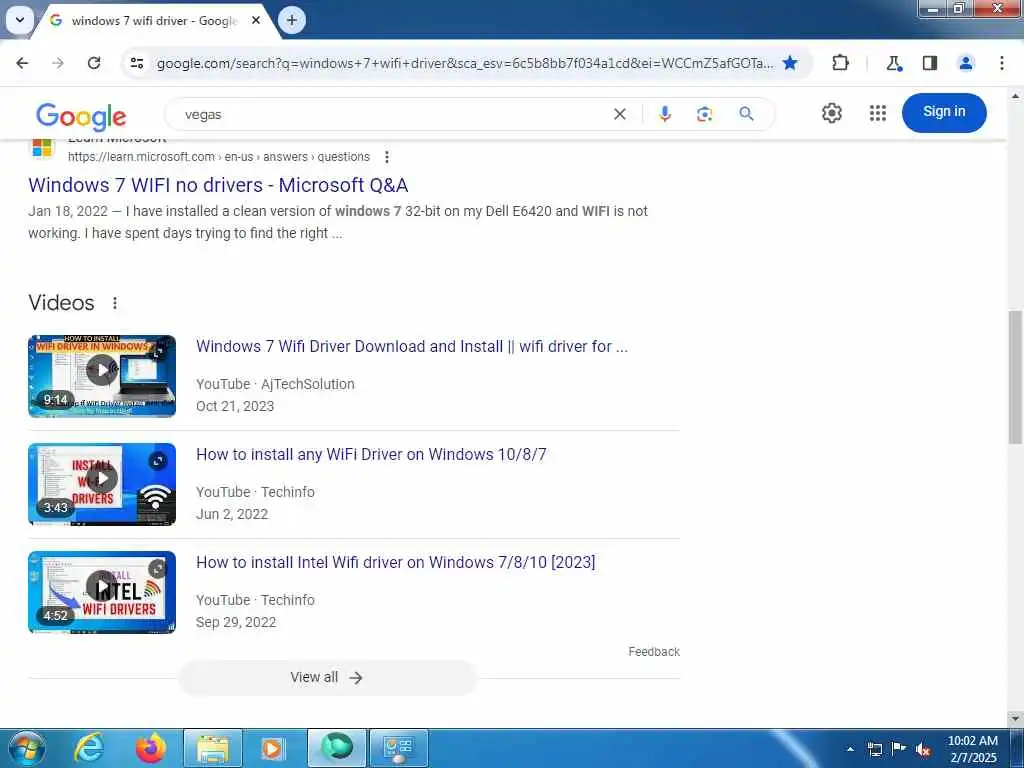Image resolution: width=1024 pixels, height=768 pixels.
Task: Open the control panel taskbar item
Action: tap(399, 748)
